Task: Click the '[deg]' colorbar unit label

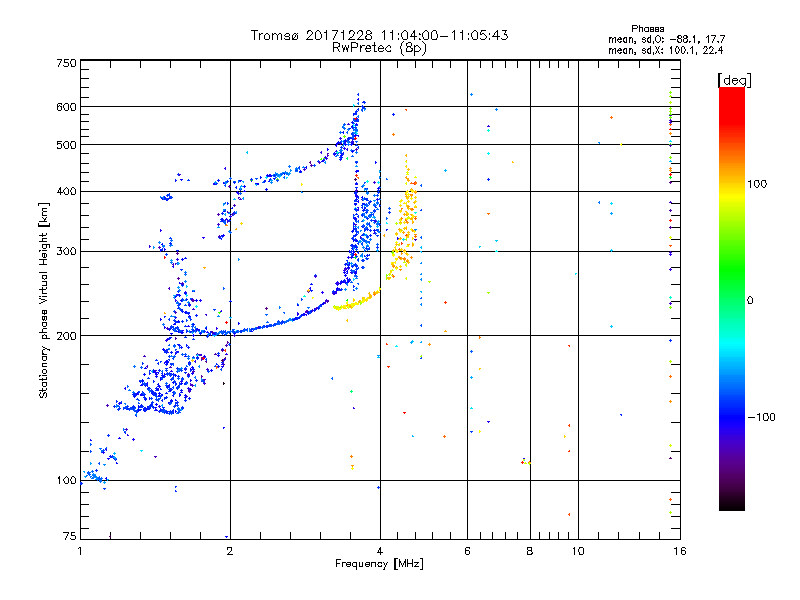Action: (x=734, y=80)
